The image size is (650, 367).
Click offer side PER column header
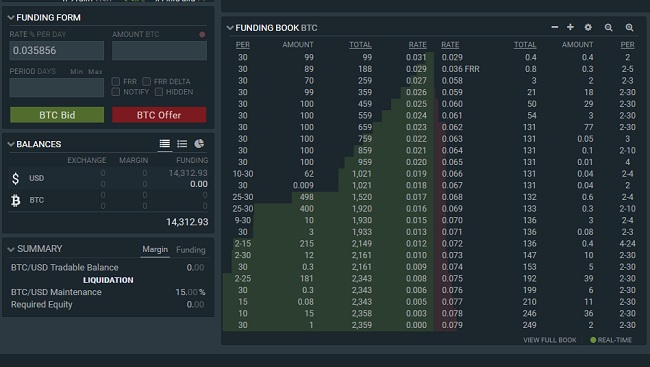pos(627,45)
